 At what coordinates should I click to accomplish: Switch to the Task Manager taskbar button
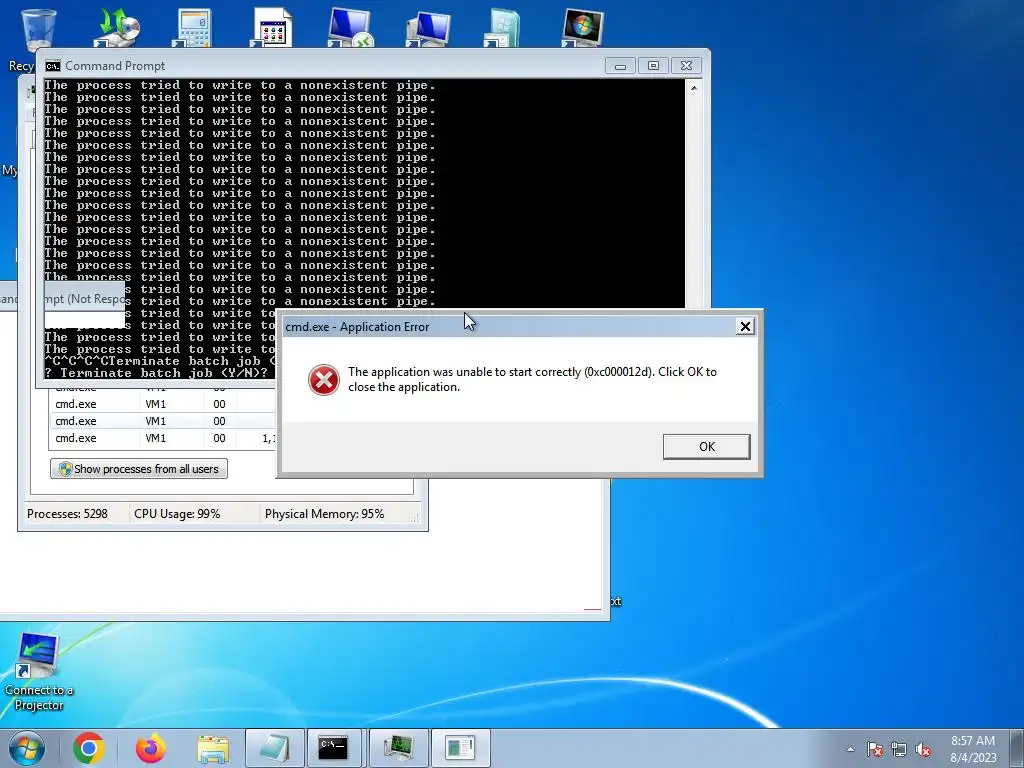pos(398,748)
